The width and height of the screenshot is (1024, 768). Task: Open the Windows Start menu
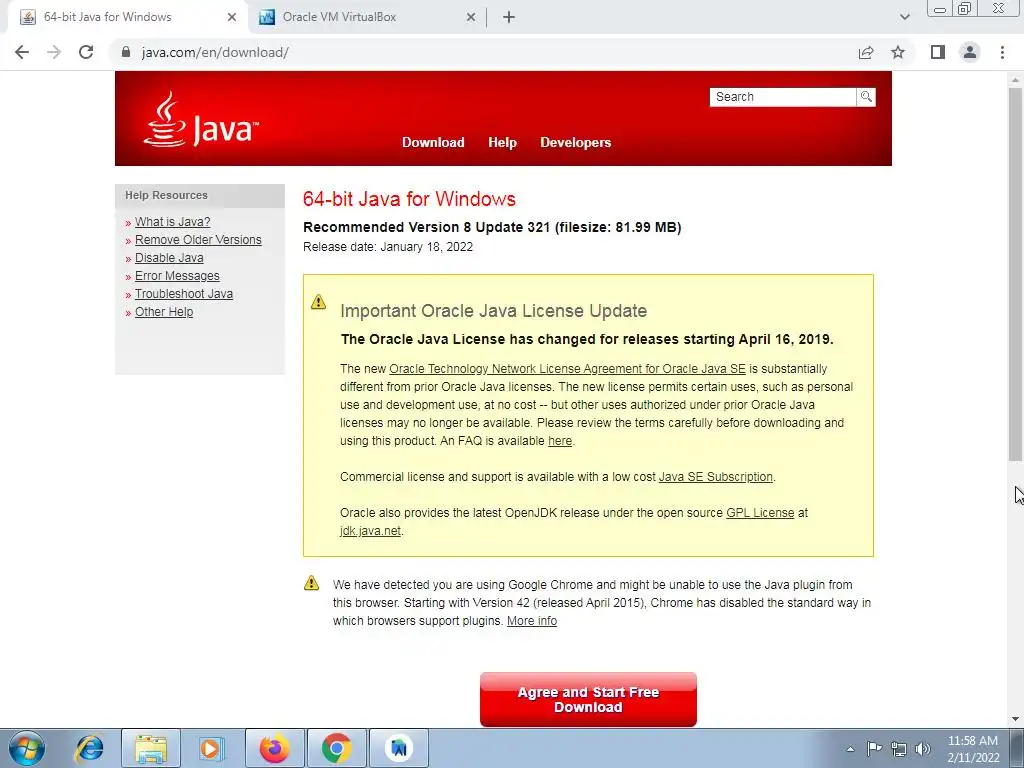point(27,748)
